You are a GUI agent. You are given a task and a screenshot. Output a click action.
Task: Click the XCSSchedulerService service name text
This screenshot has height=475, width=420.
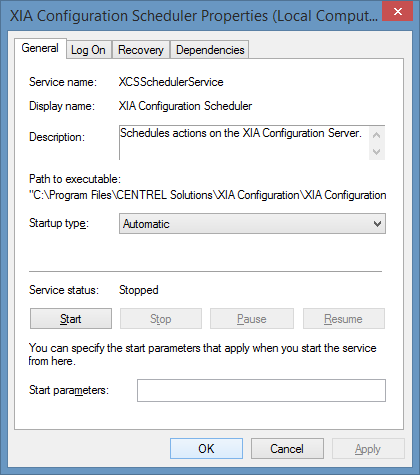pos(171,82)
